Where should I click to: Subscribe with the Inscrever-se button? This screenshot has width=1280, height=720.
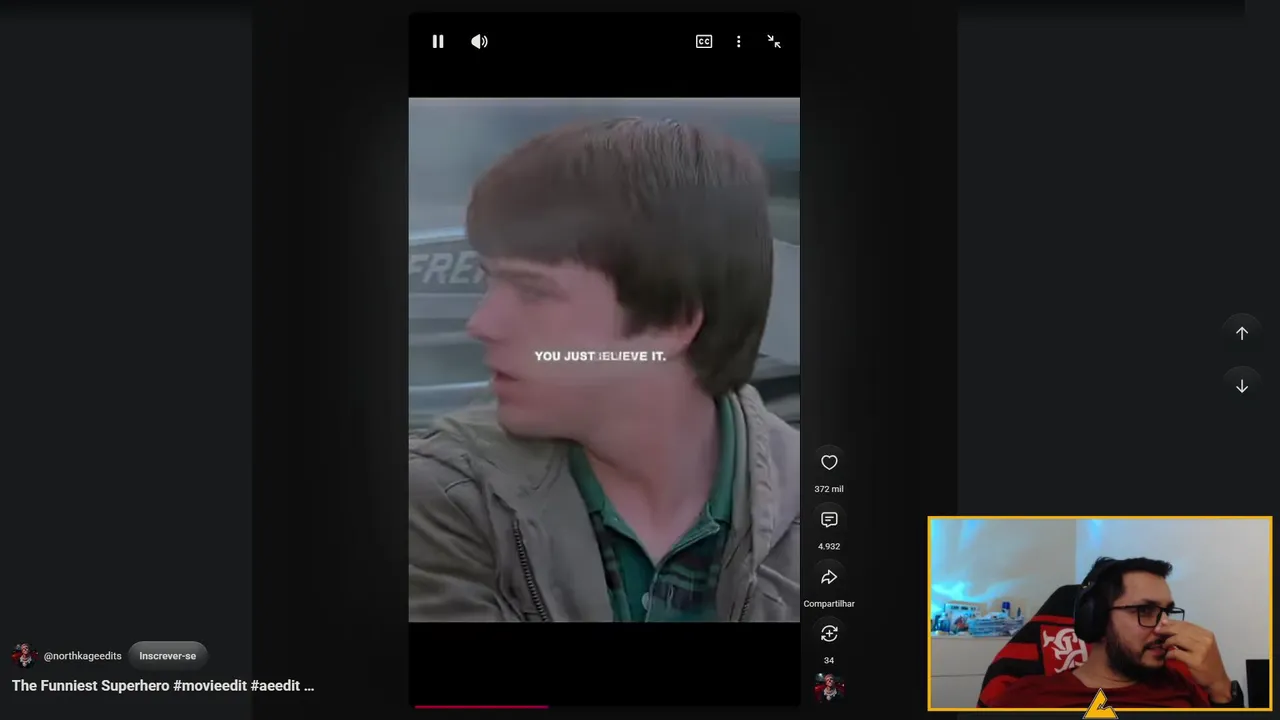[x=167, y=656]
